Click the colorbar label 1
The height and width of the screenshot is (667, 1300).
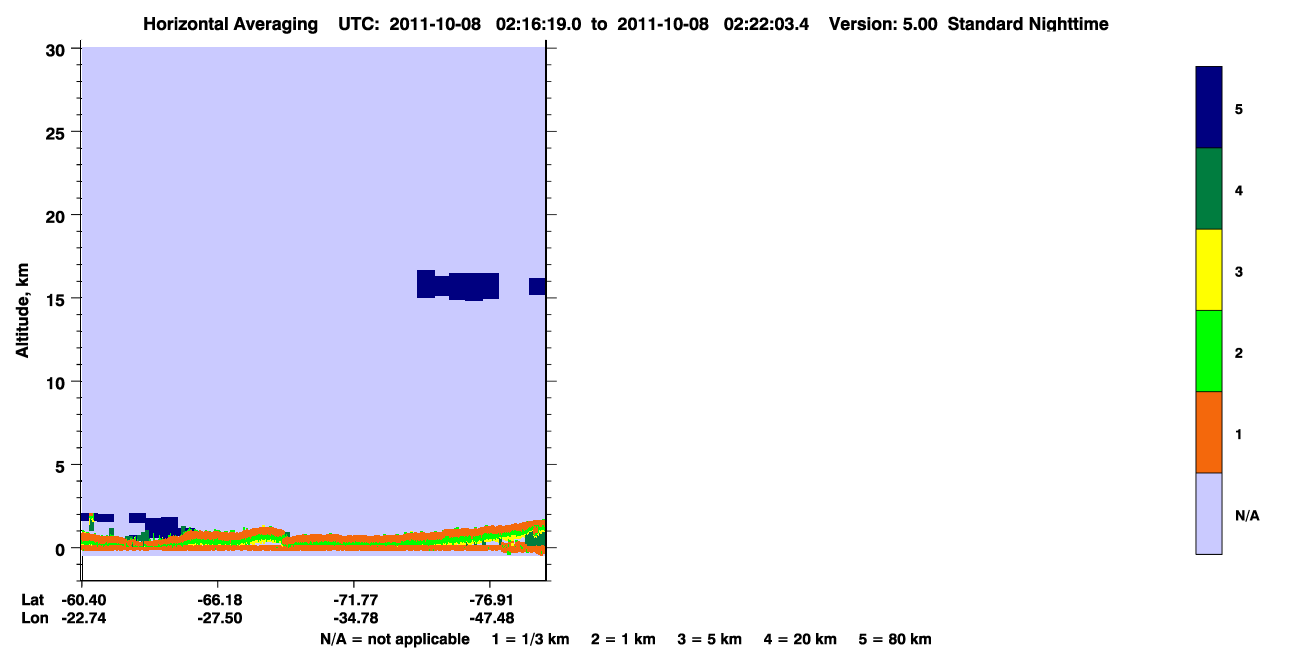click(x=1239, y=434)
